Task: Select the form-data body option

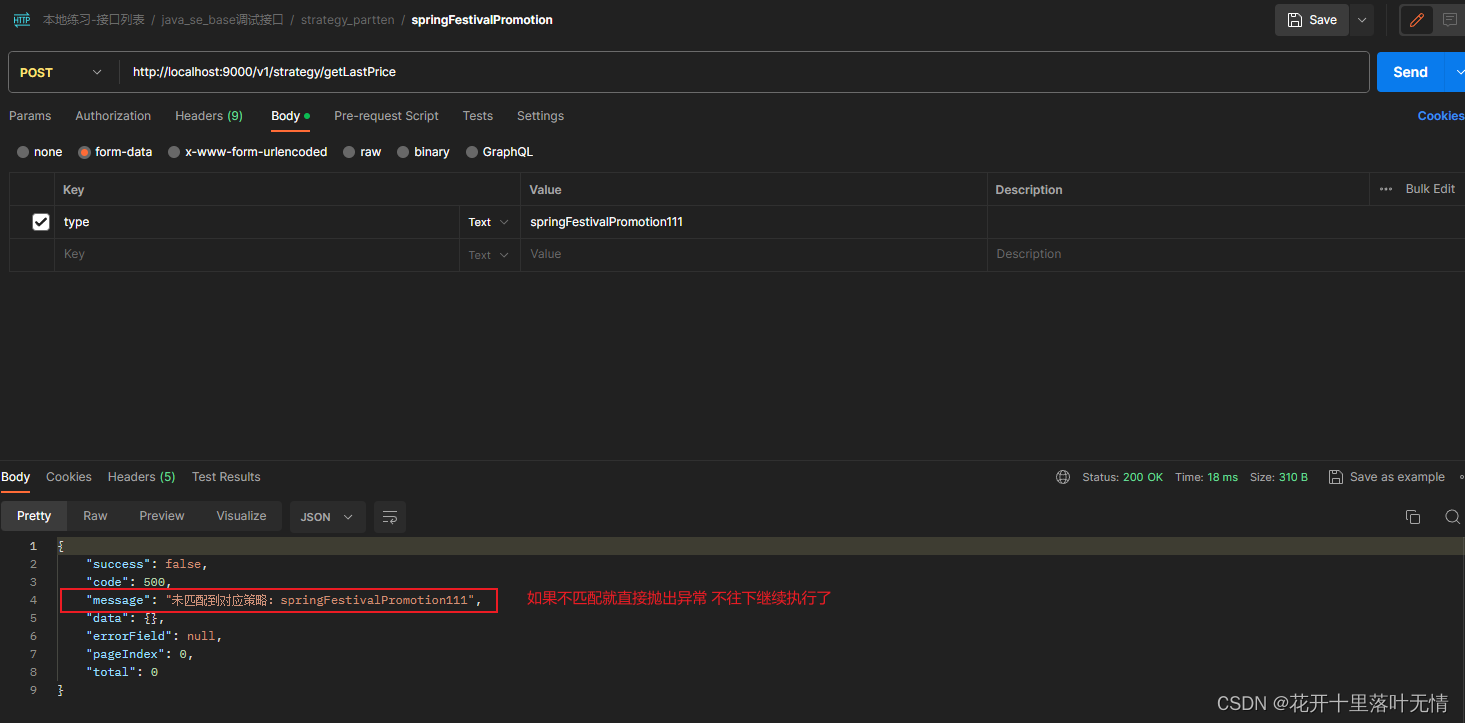Action: coord(84,152)
